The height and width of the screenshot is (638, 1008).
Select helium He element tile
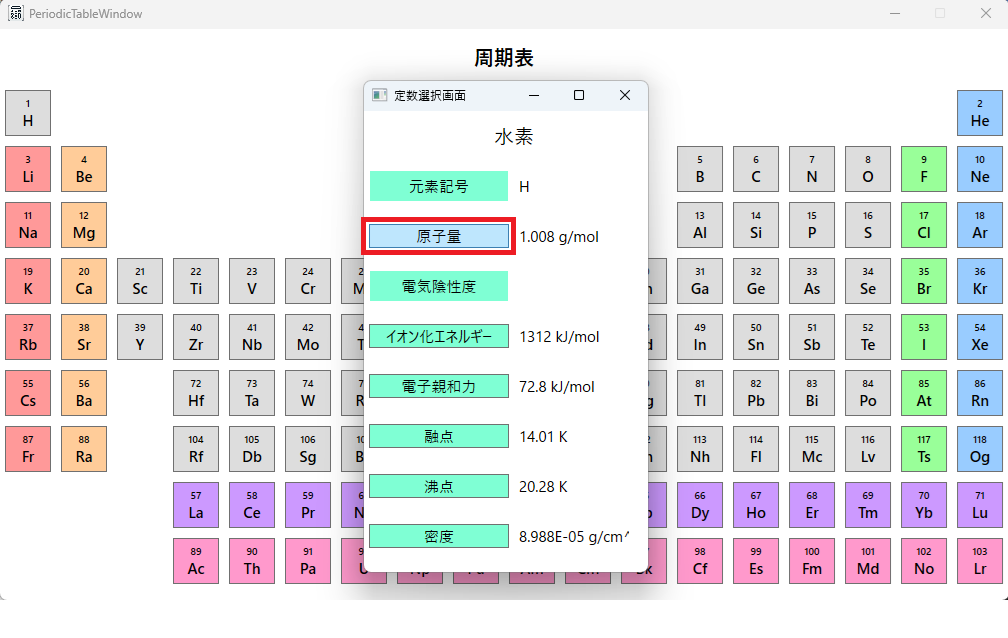click(x=980, y=113)
